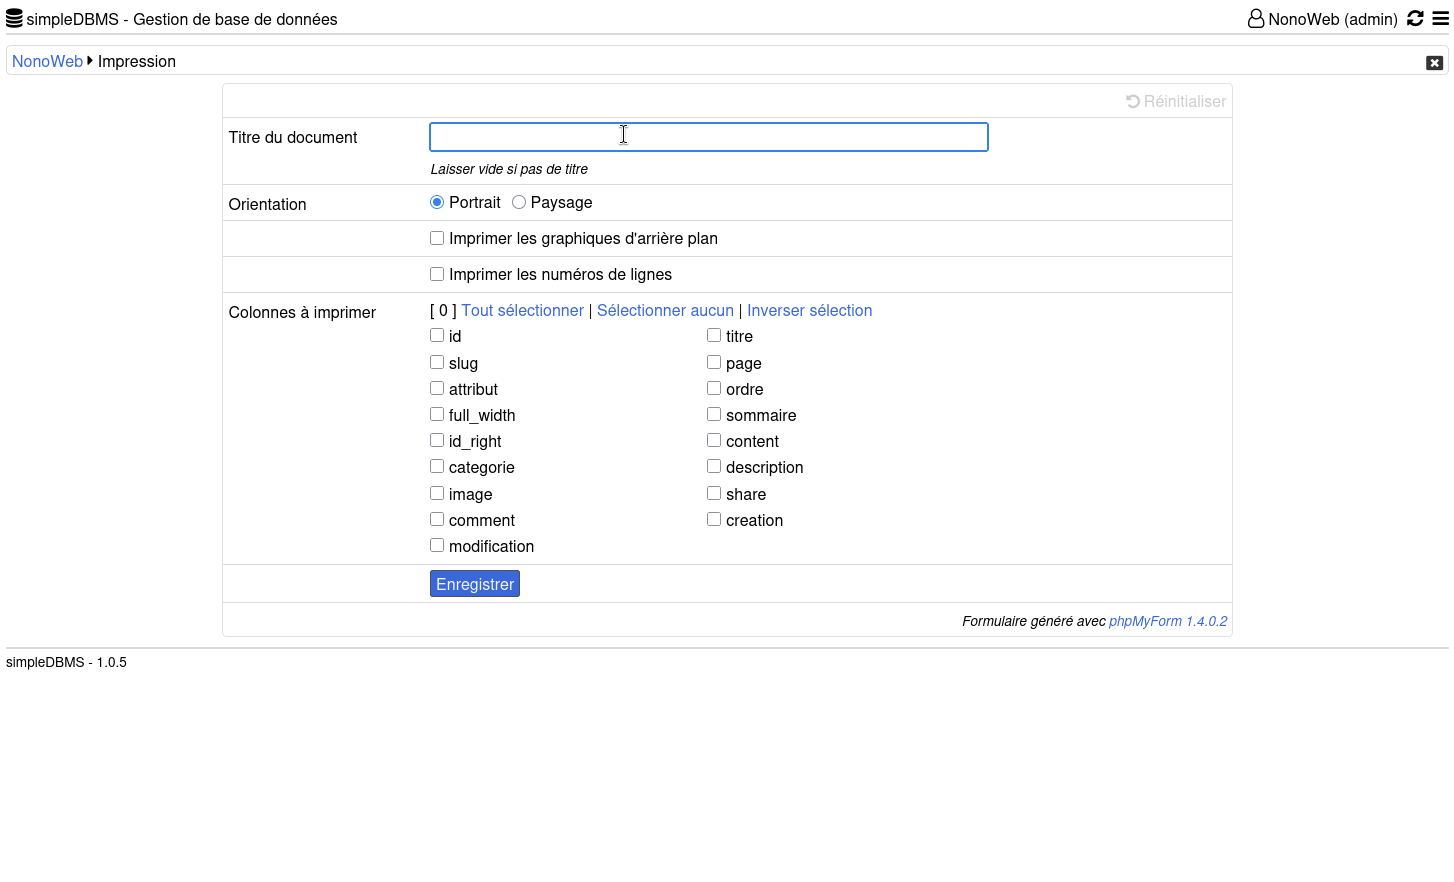This screenshot has width=1454, height=882.
Task: Open the NonoWeb breadcrumb link
Action: (47, 61)
